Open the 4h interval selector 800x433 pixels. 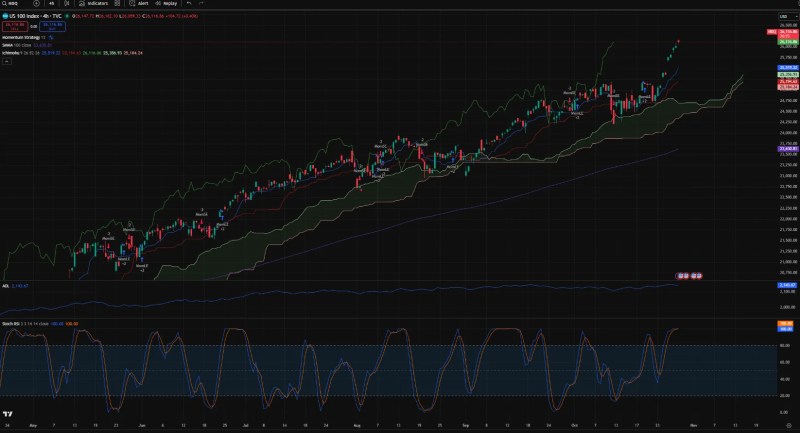click(x=52, y=4)
